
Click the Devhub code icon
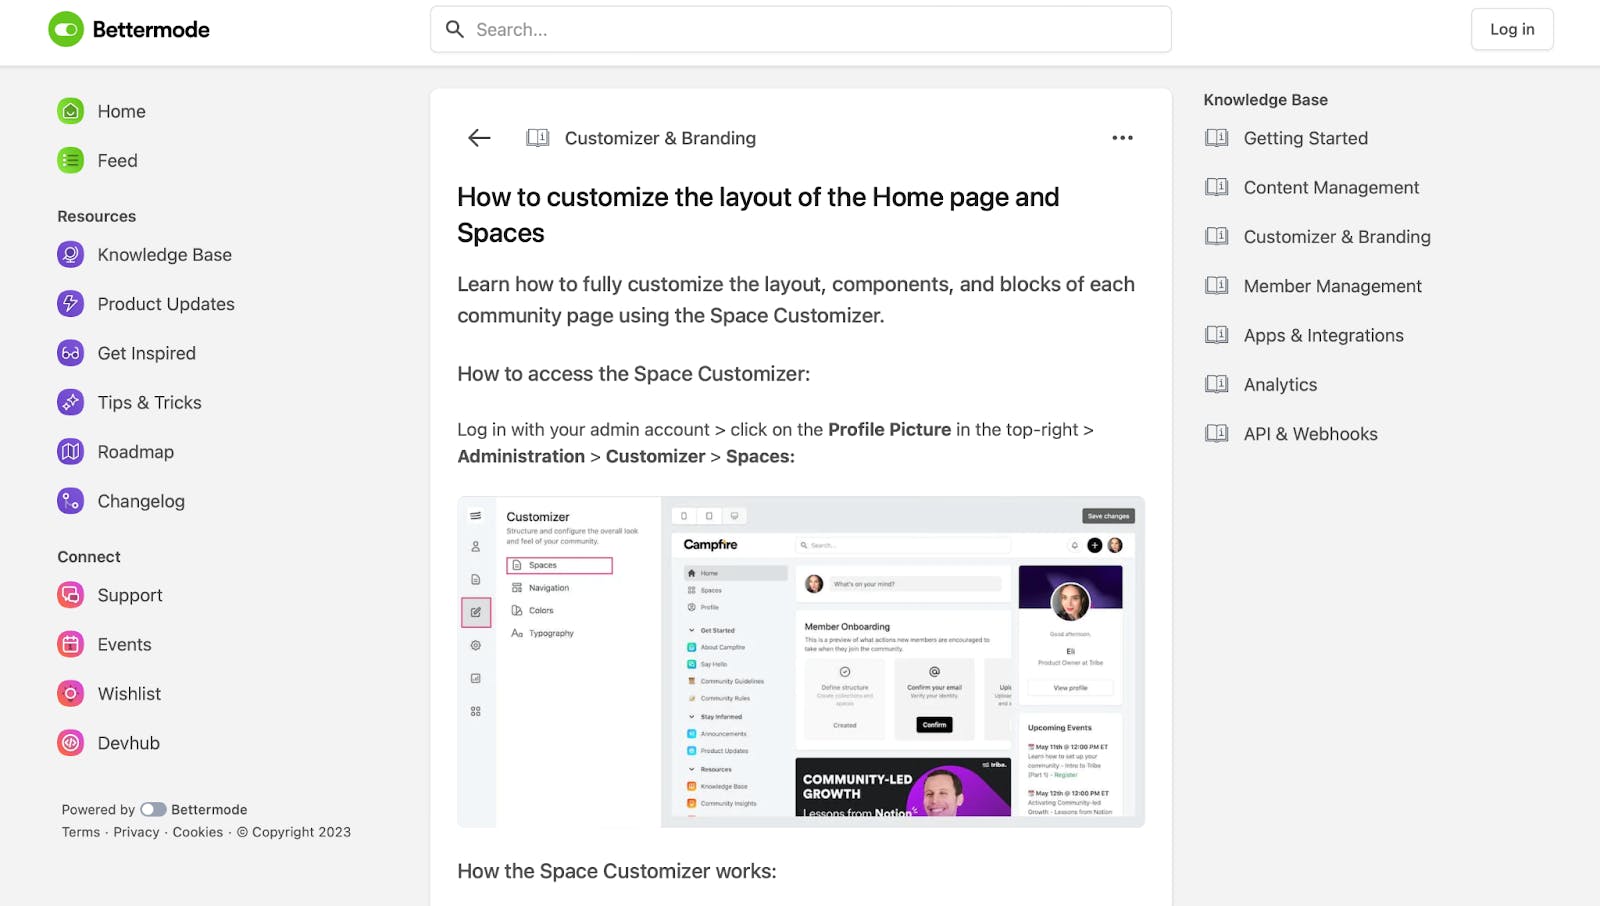coord(71,743)
